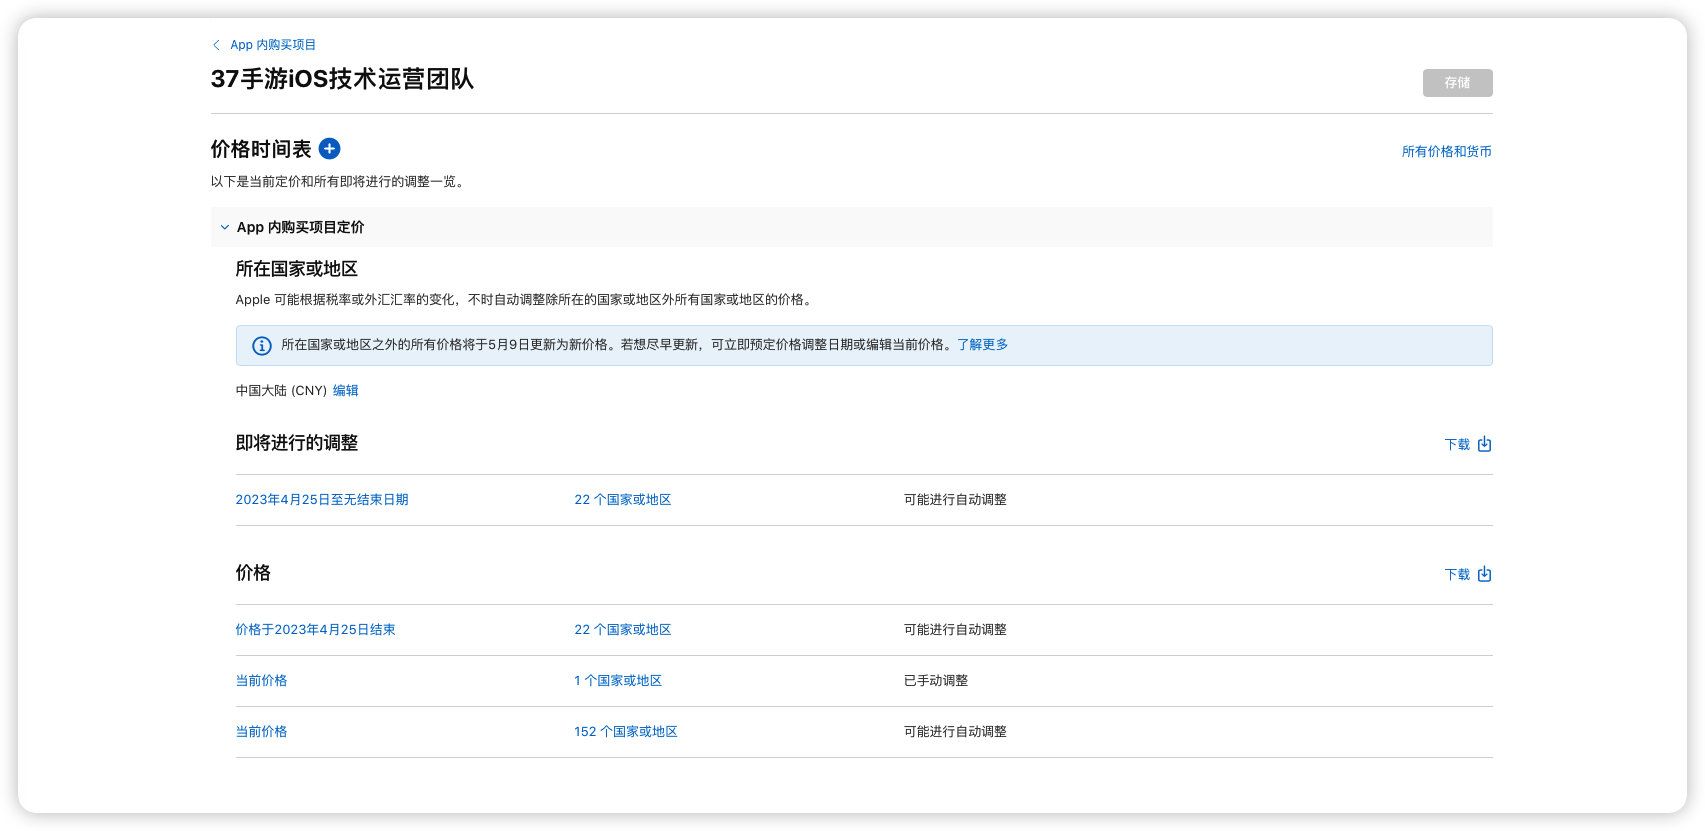The width and height of the screenshot is (1705, 831).
Task: Open the 152 个国家或地区 link
Action: 626,732
